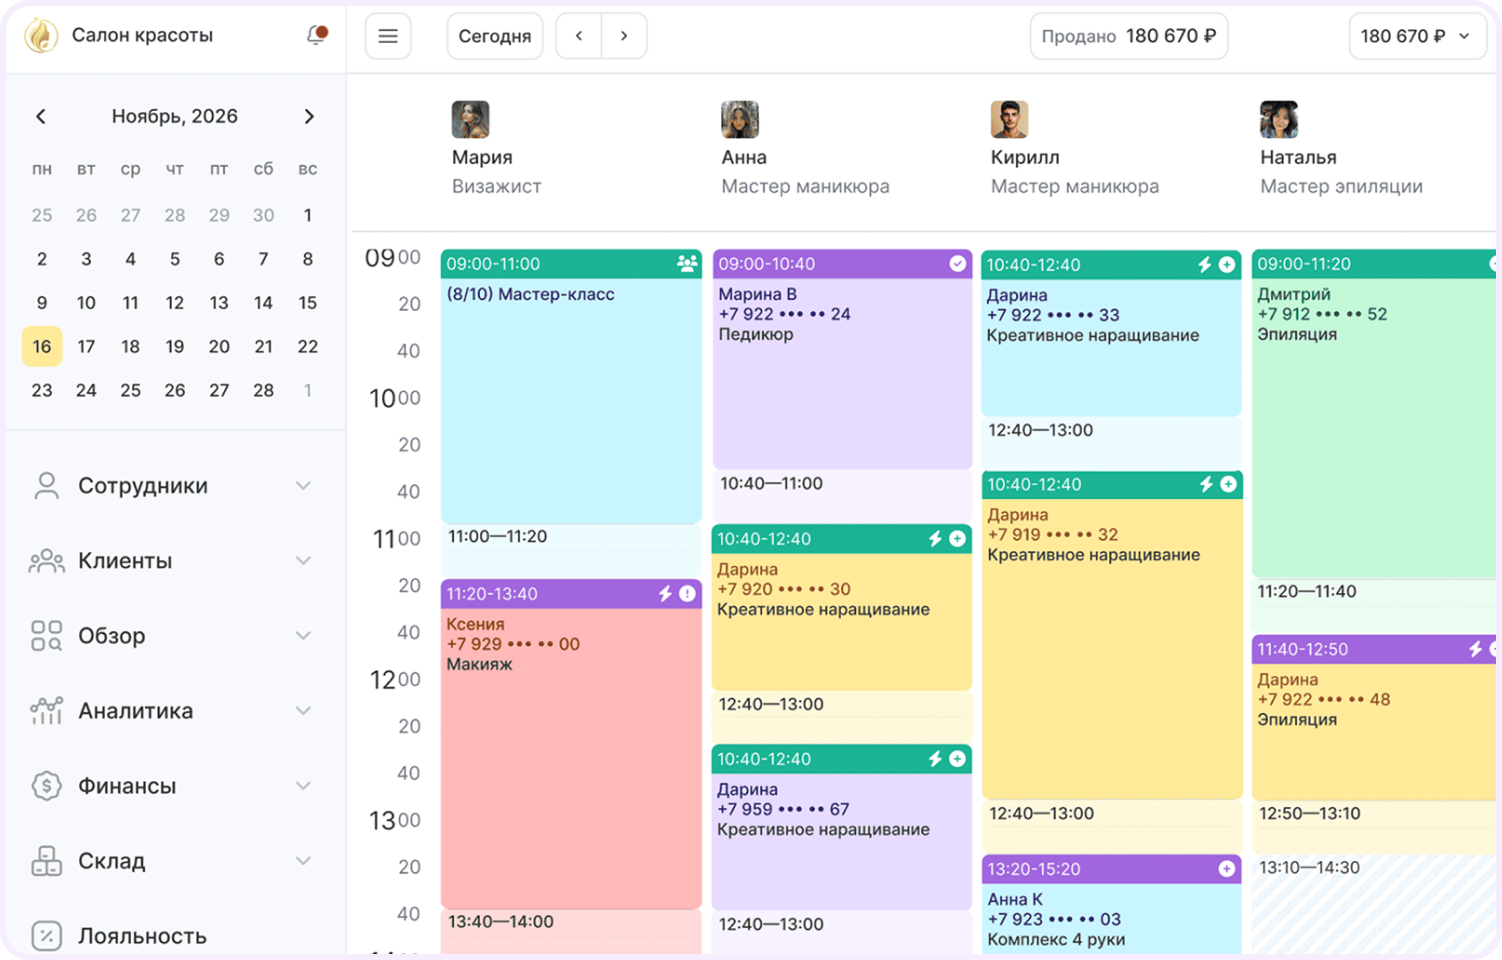Open the Мастер-класс appointment block

(x=571, y=386)
